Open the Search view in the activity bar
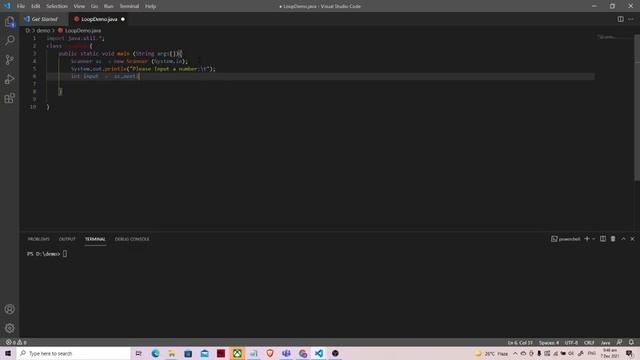The width and height of the screenshot is (640, 360). [9, 40]
